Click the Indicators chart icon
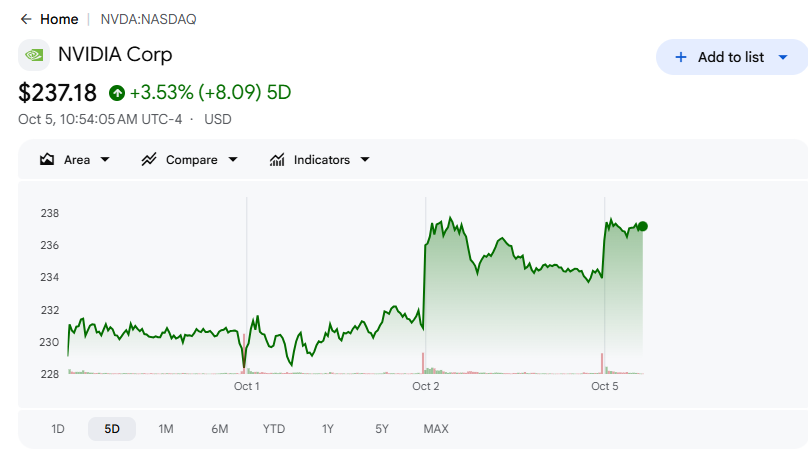808x454 pixels. click(x=277, y=160)
